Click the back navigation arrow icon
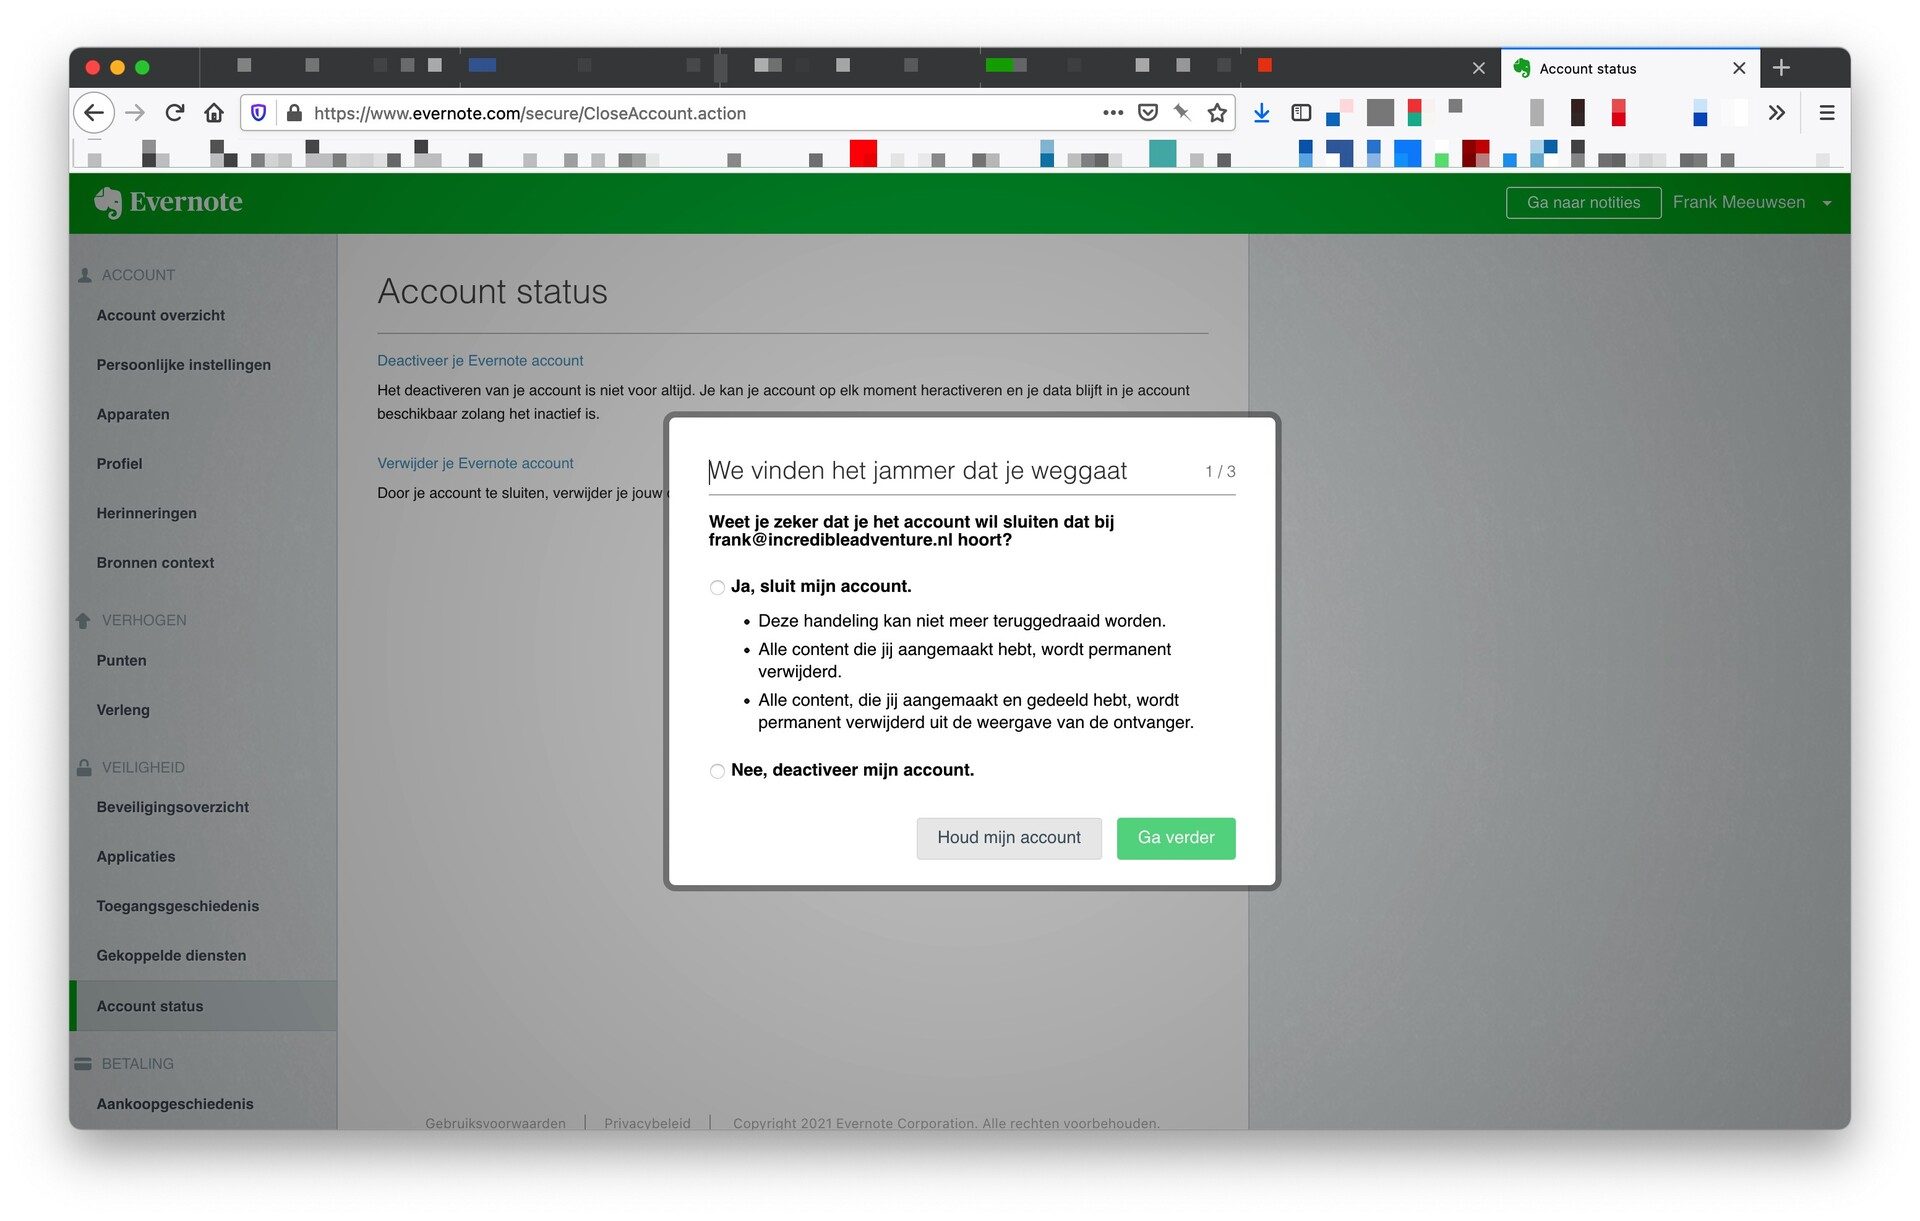This screenshot has height=1221, width=1920. pos(94,112)
